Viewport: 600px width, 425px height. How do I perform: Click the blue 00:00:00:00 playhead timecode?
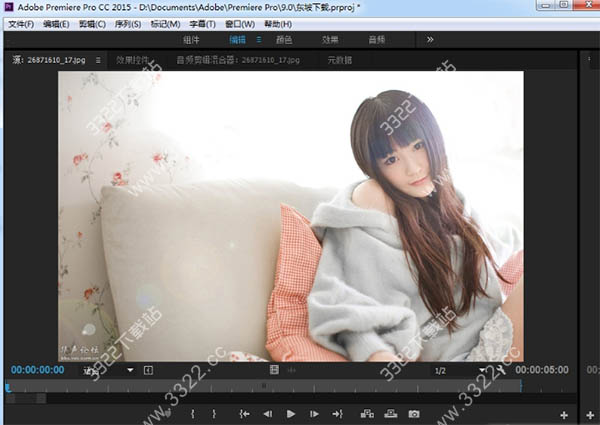pos(38,370)
